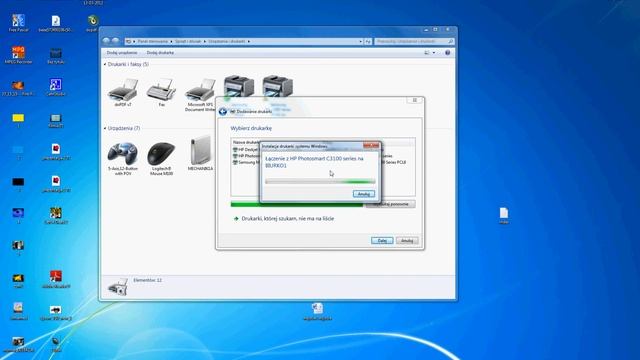Select the desktop file below the Explorer window

click(x=318, y=311)
